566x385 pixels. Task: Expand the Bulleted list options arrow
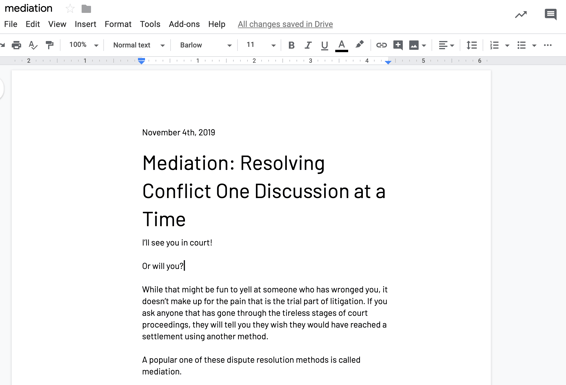click(x=534, y=45)
